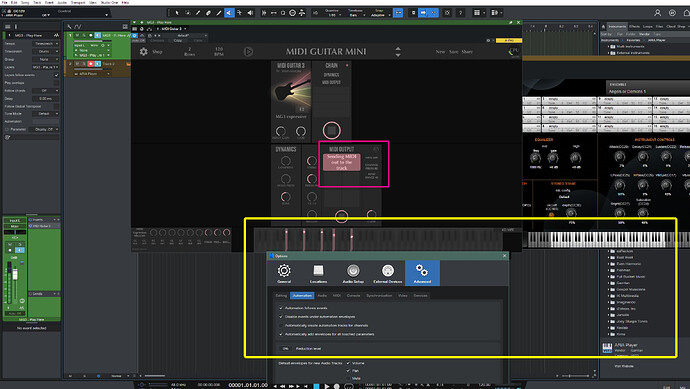690x389 pixels.
Task: Toggle Automation follows events checkbox
Action: (x=281, y=308)
